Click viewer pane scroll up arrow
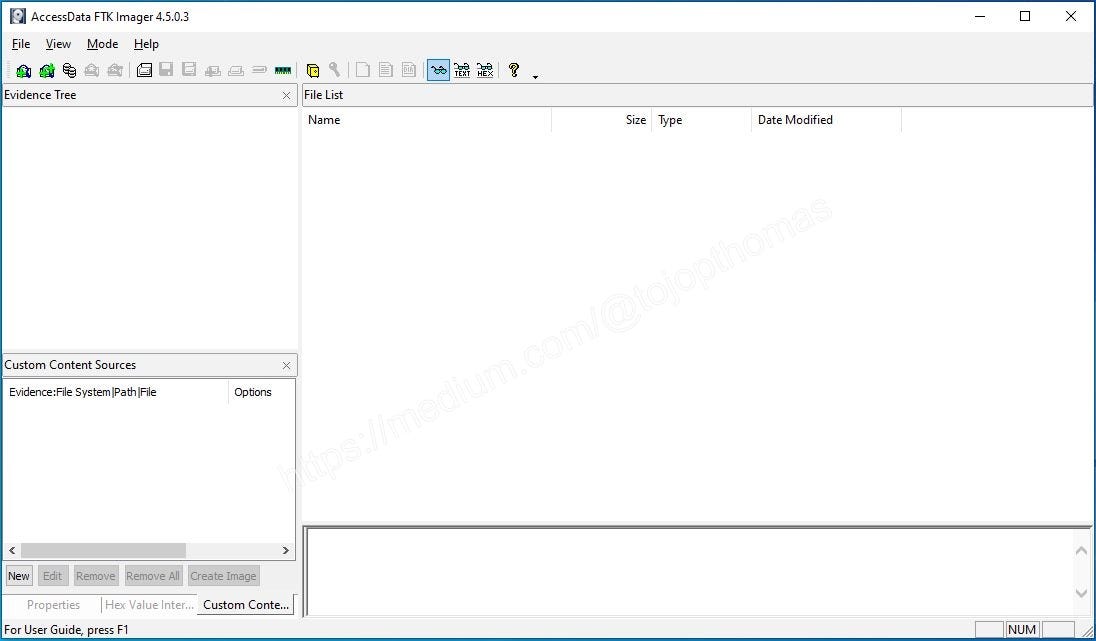Viewport: 1096px width, 641px height. click(x=1081, y=551)
